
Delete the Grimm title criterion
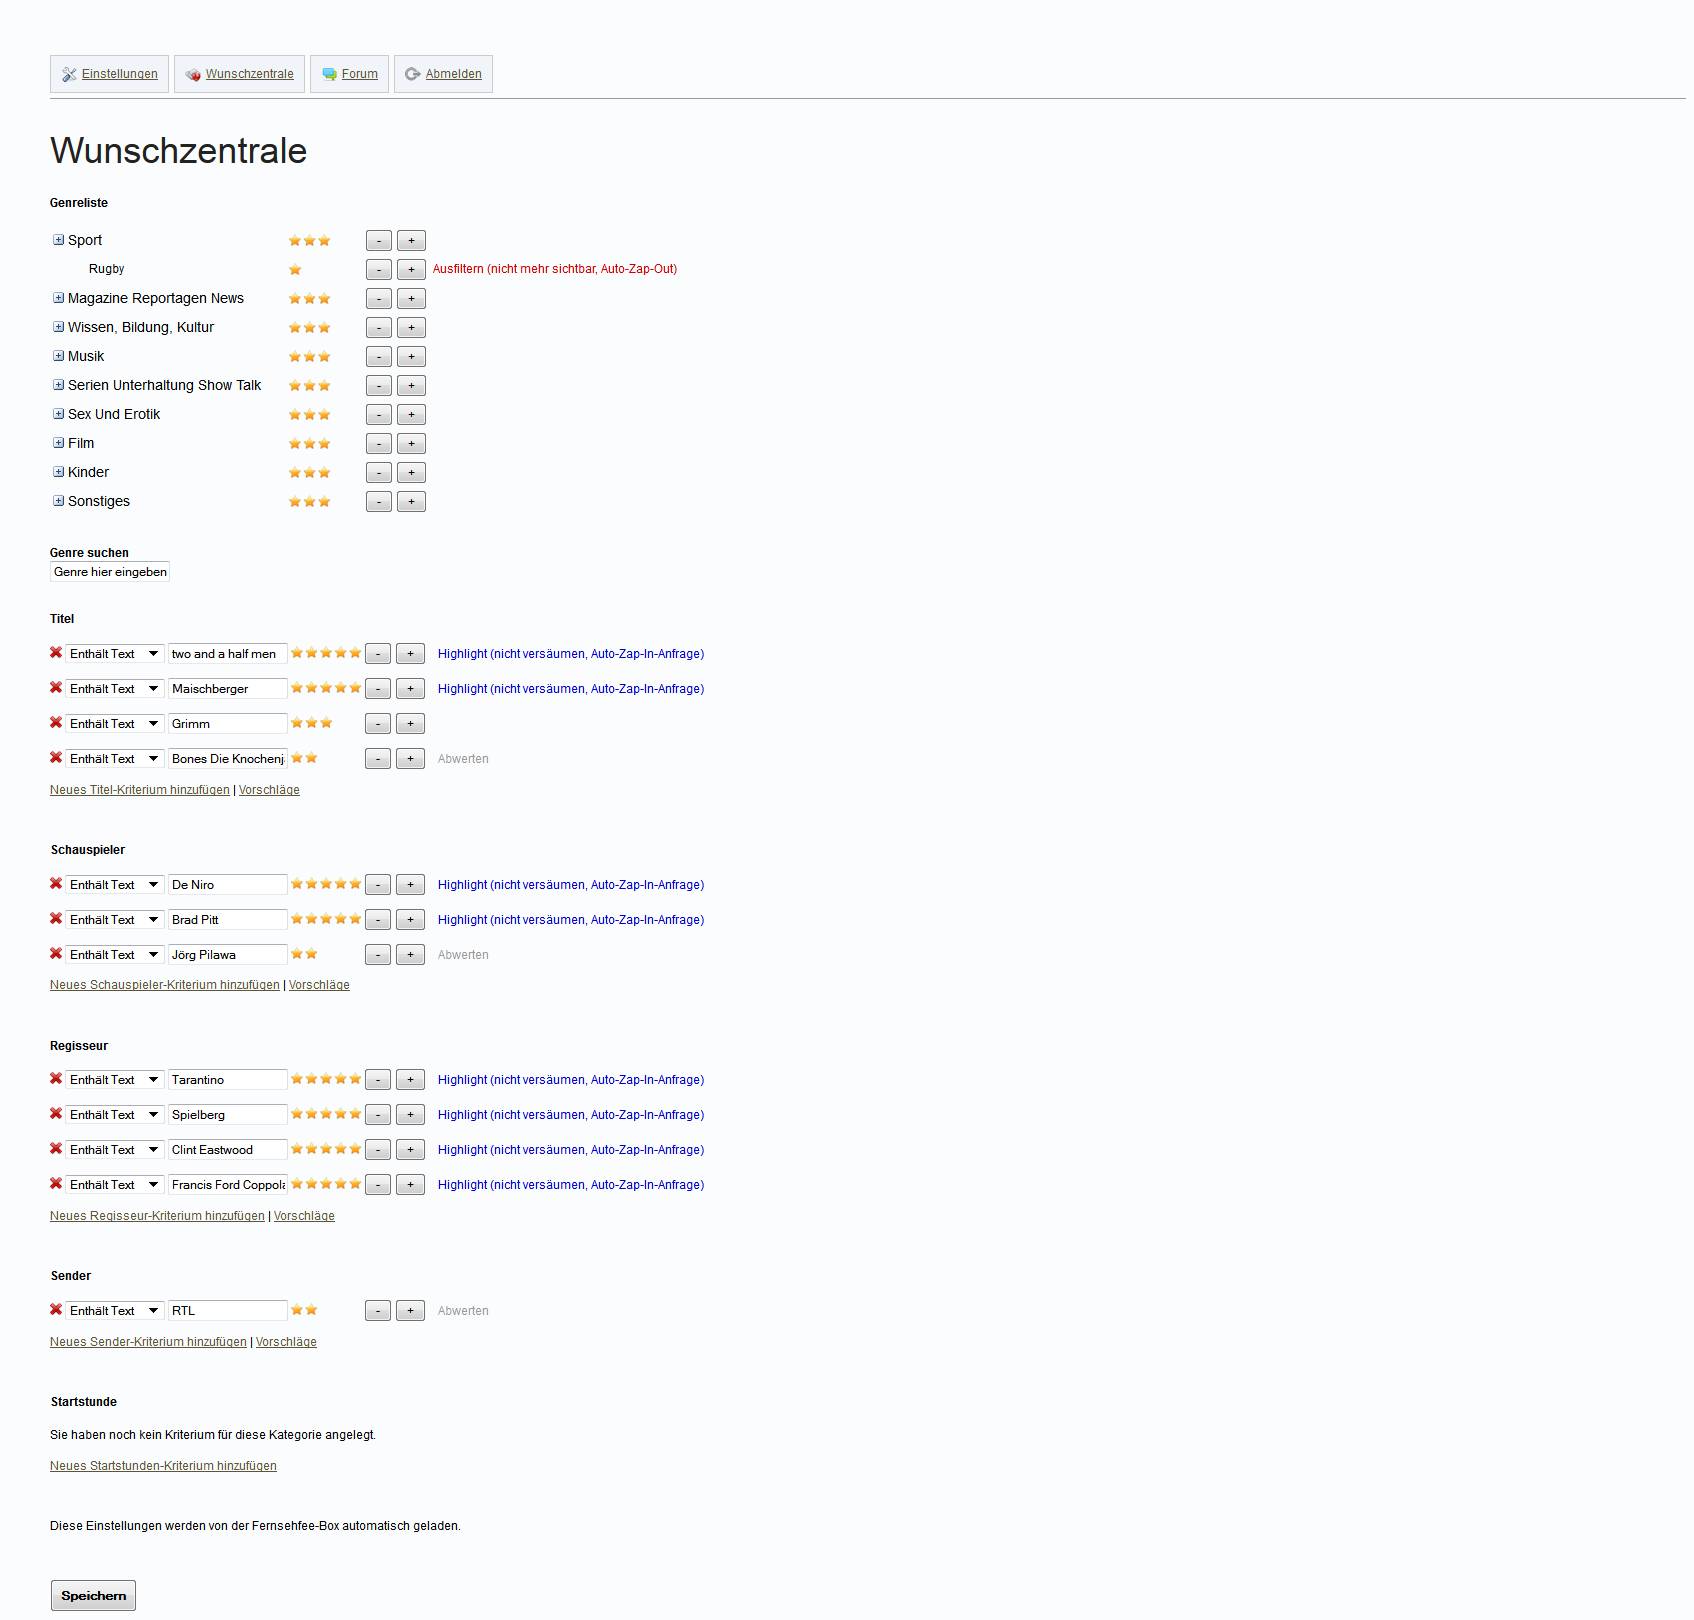tap(56, 723)
